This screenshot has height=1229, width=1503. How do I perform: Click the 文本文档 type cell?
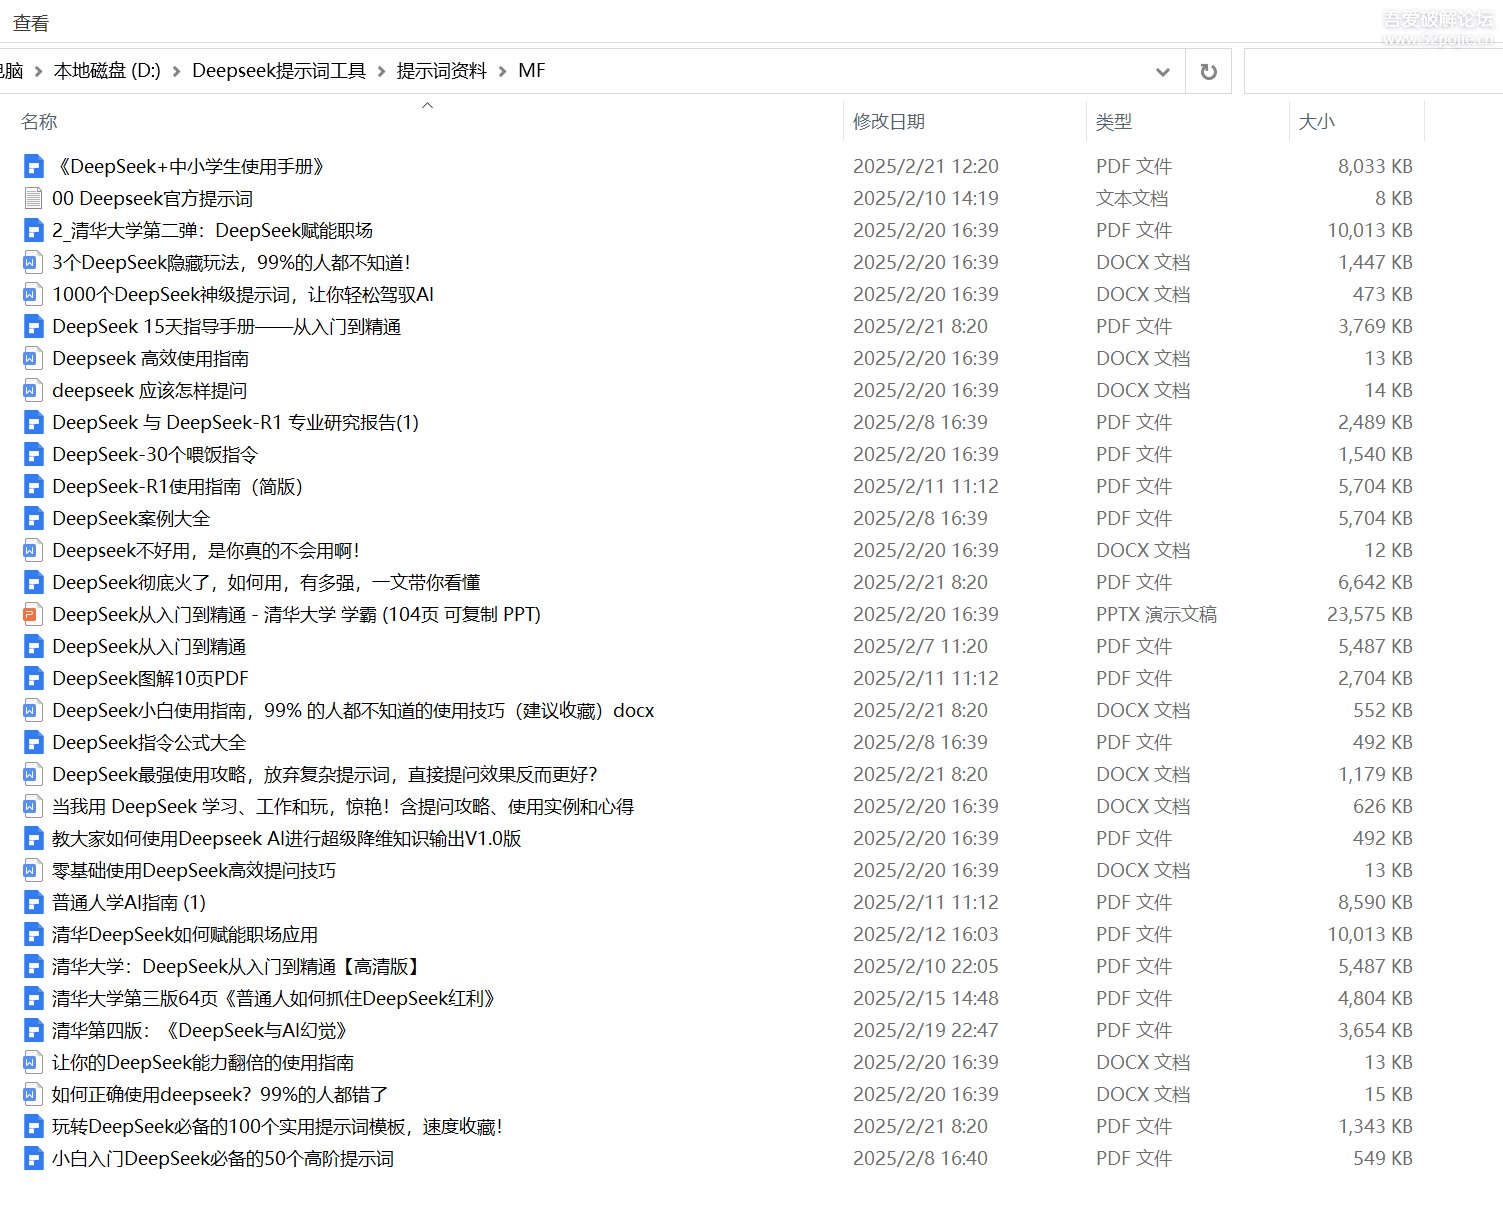click(1132, 198)
